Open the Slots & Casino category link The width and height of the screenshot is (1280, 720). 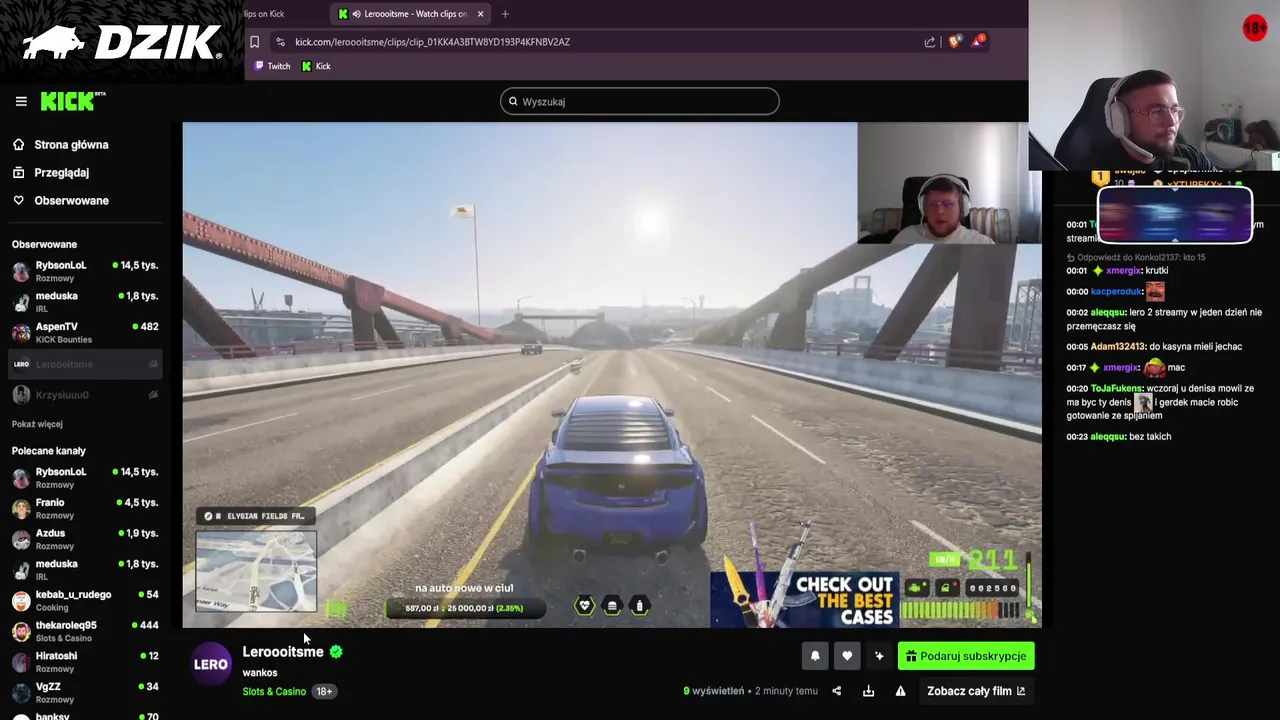(274, 691)
